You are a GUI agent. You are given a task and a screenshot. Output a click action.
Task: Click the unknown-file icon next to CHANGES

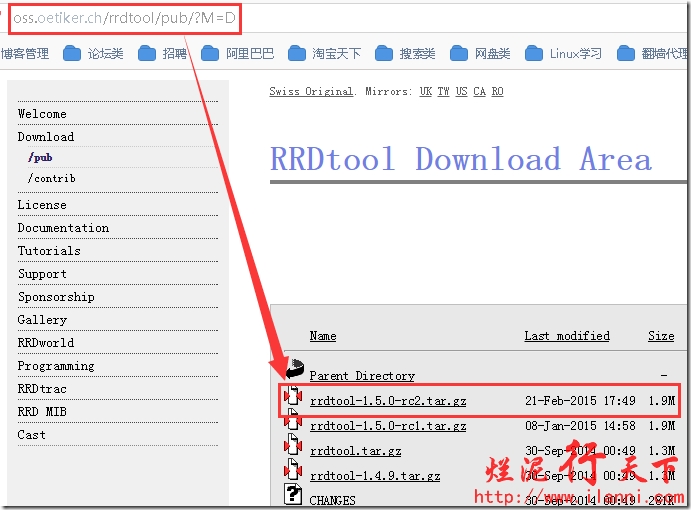(293, 494)
